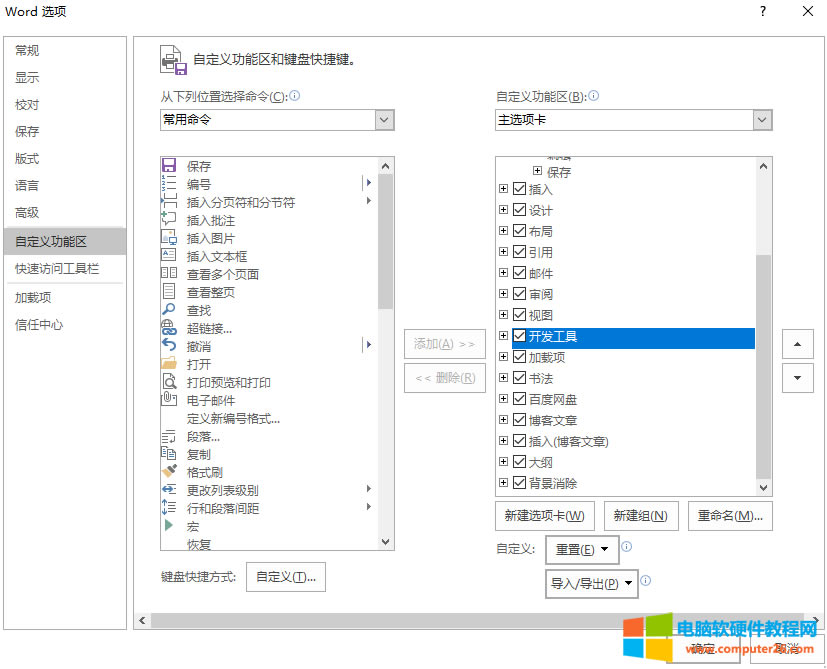Click the Open (打开) folder icon

pos(169,364)
